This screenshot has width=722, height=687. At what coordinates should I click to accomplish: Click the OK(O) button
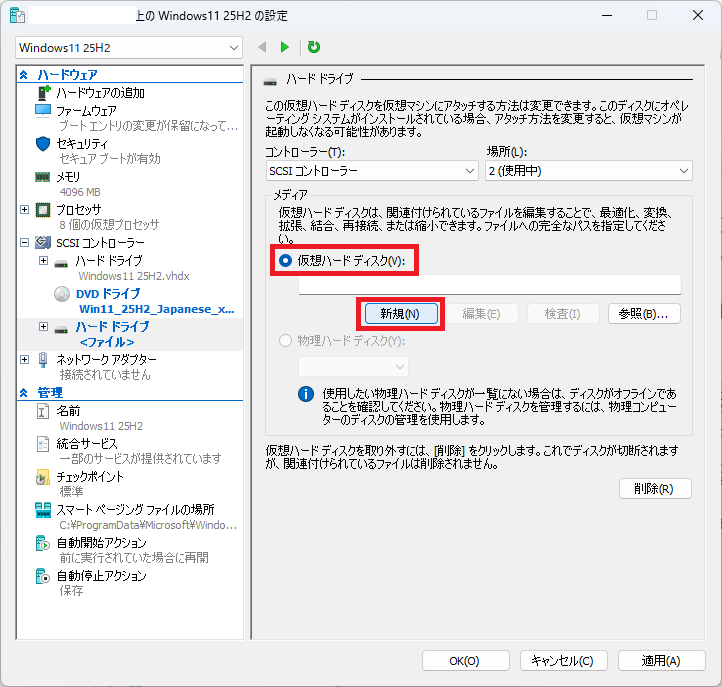(466, 661)
